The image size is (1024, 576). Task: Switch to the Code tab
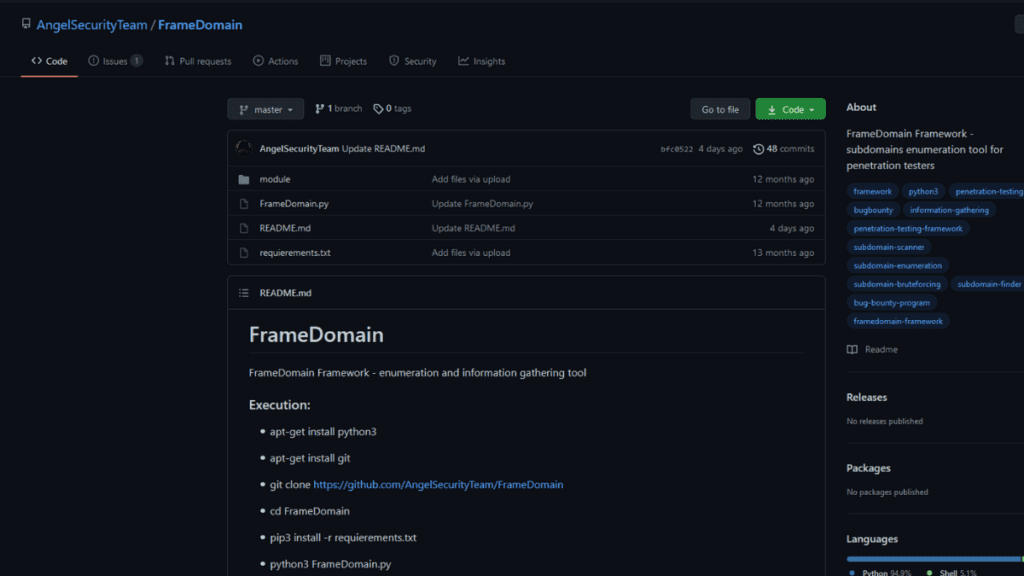[49, 61]
